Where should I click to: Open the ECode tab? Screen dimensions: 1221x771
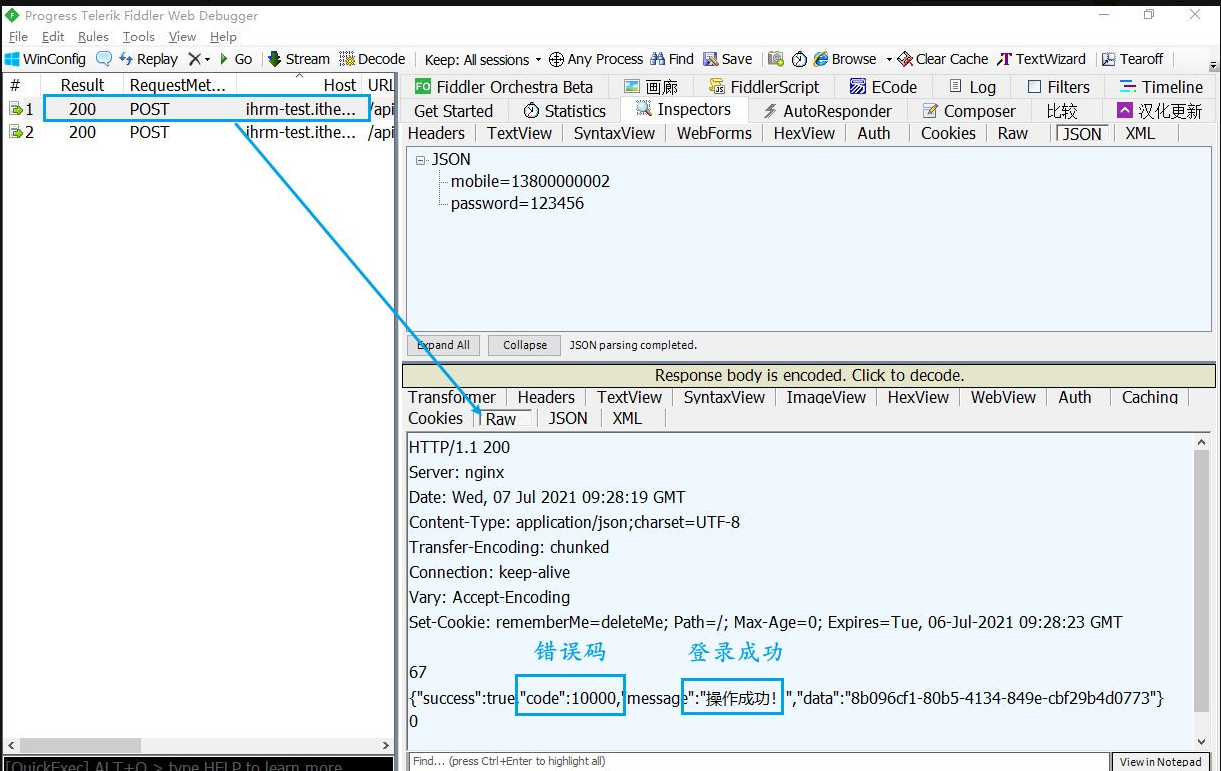pyautogui.click(x=883, y=87)
